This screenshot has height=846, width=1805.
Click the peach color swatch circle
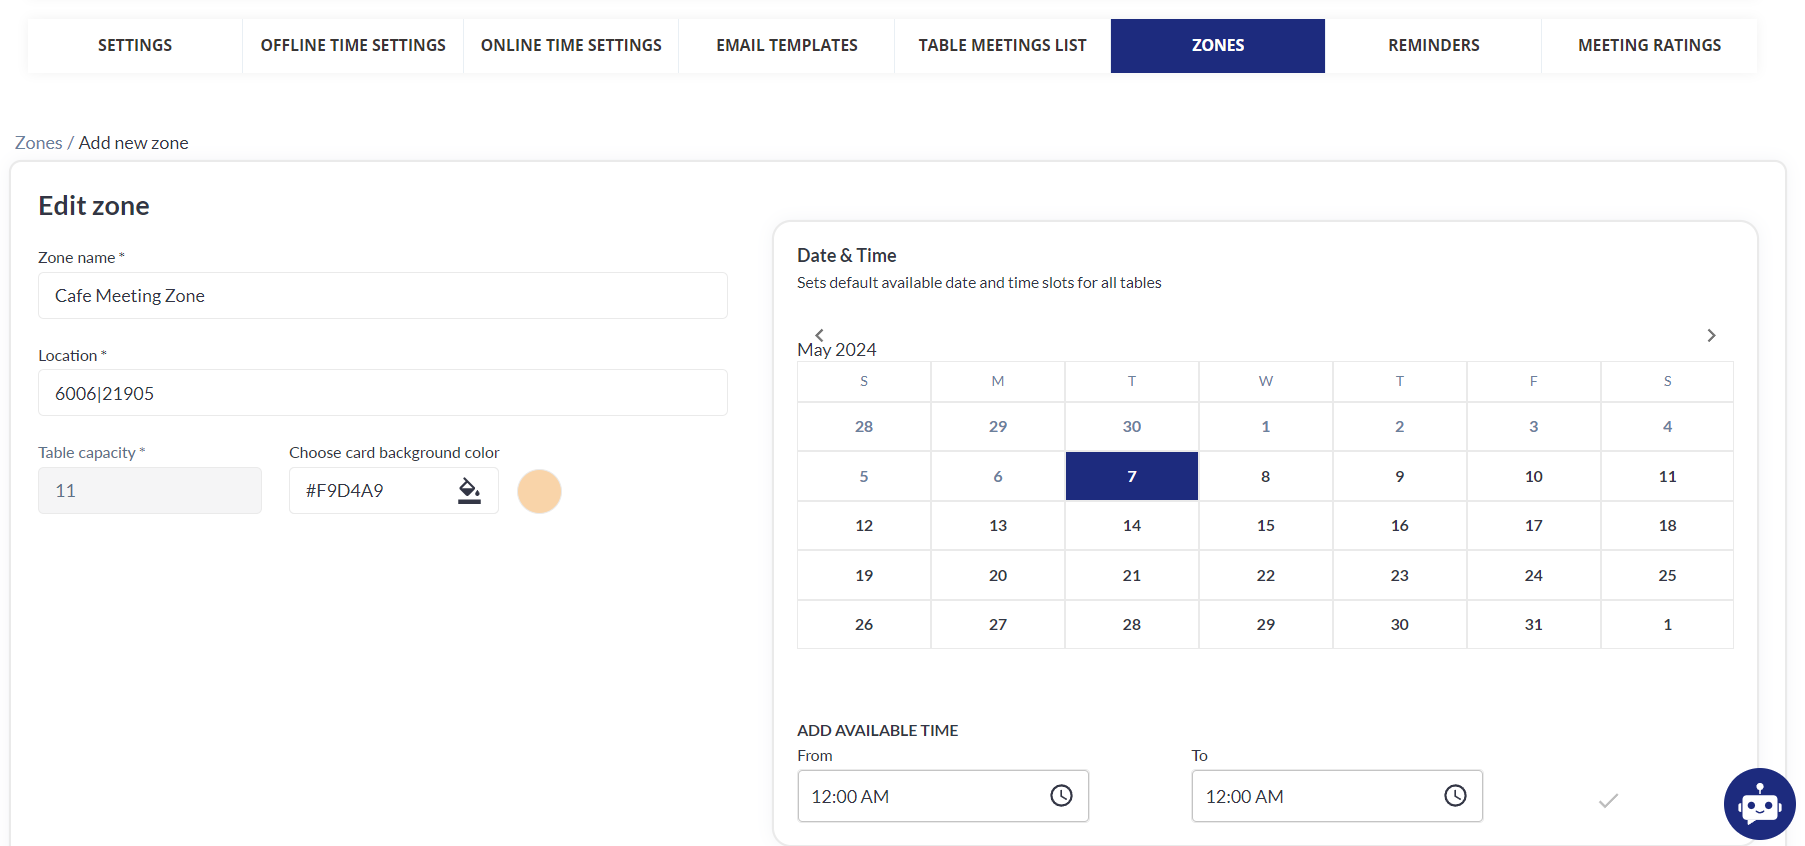coord(539,491)
